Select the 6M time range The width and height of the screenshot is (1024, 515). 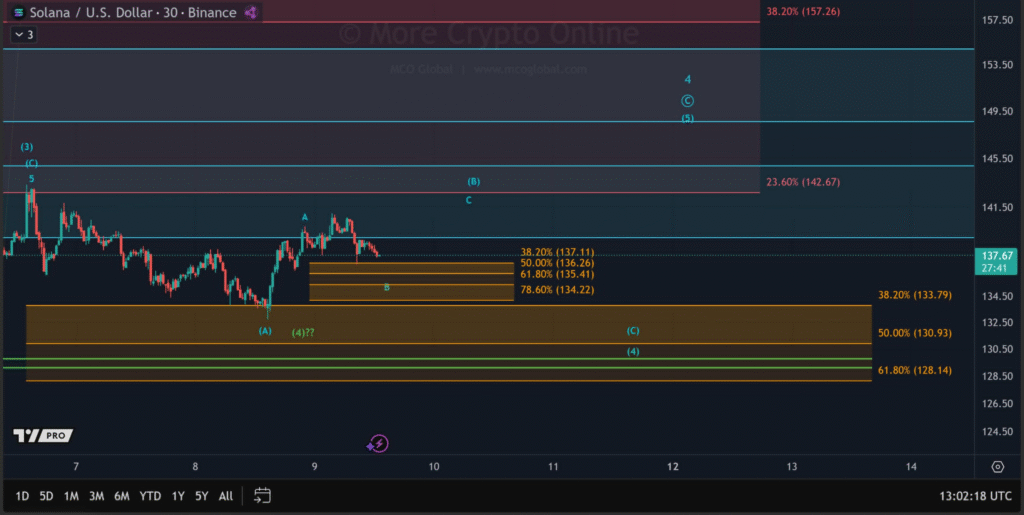pos(121,496)
